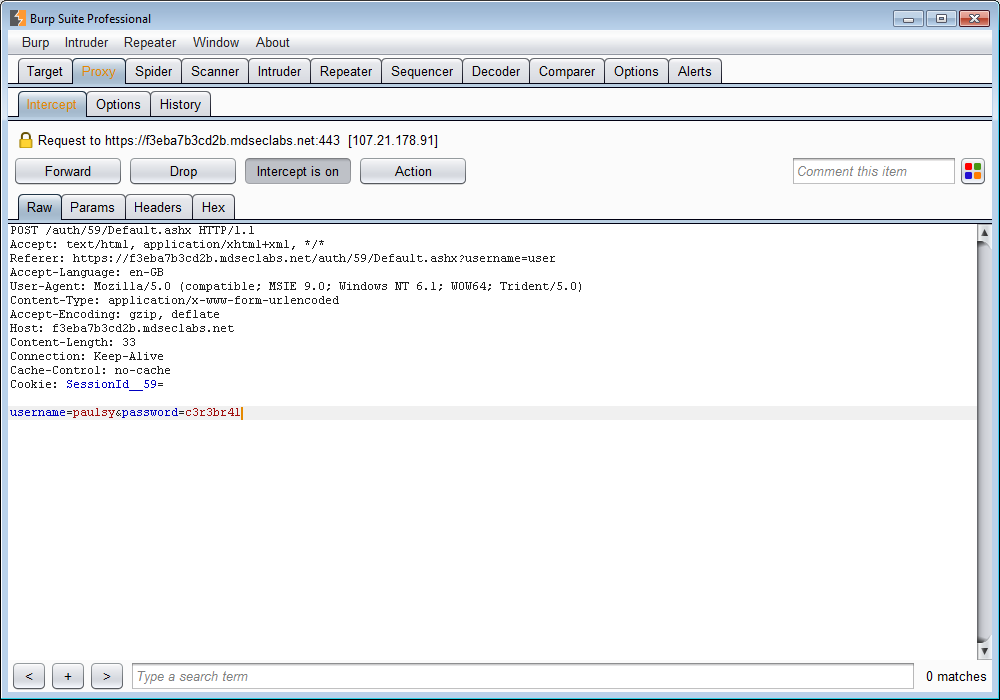Open the Burp menu
Image resolution: width=1000 pixels, height=700 pixels.
35,42
